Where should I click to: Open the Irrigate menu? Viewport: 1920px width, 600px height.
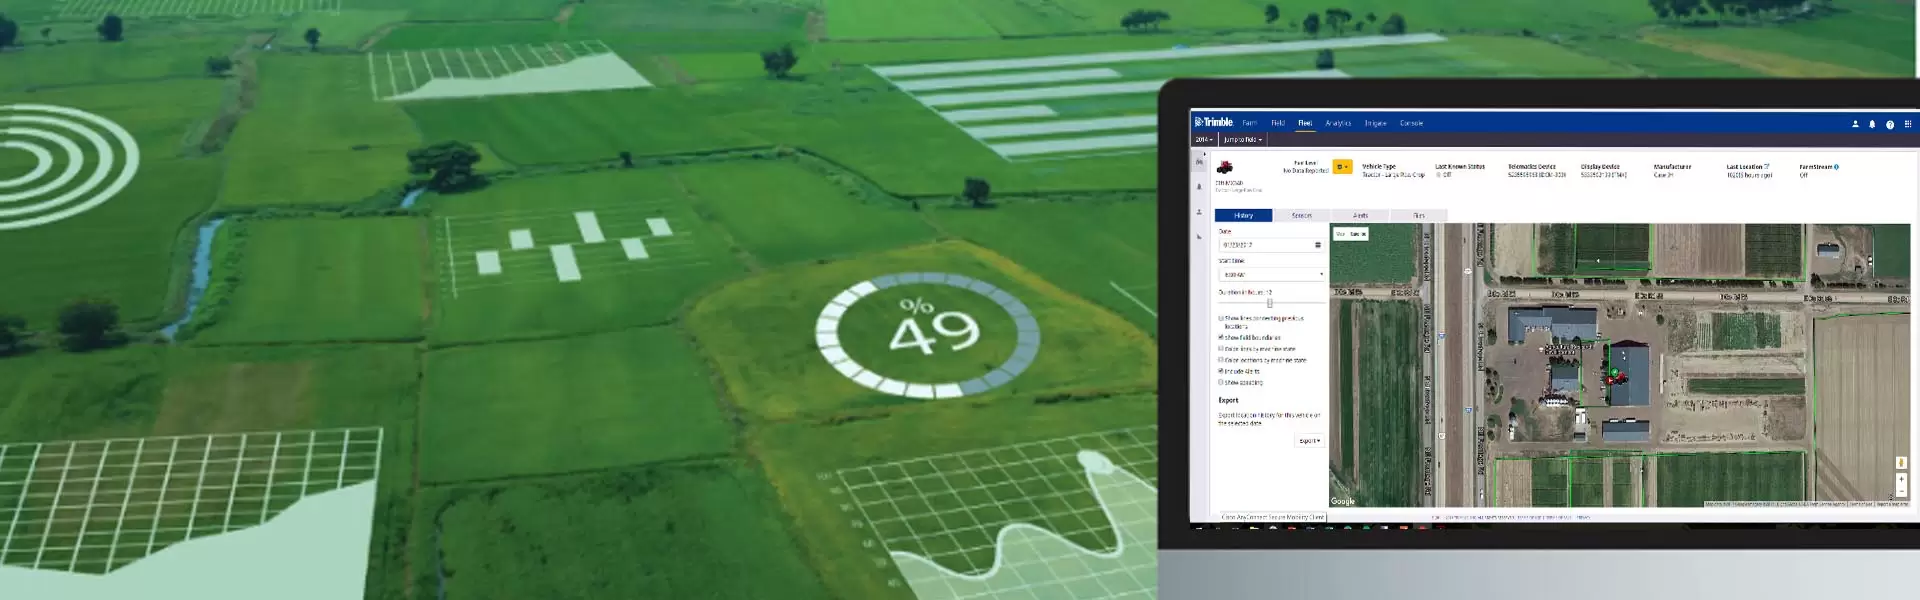pyautogui.click(x=1376, y=123)
